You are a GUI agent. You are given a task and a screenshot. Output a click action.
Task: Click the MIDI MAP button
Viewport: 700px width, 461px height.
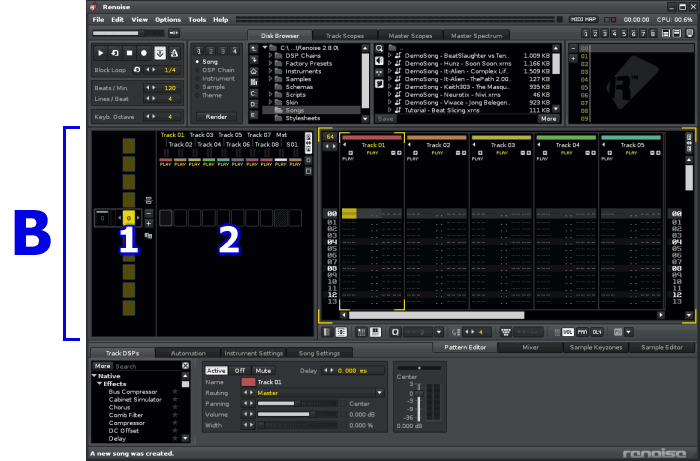point(583,20)
